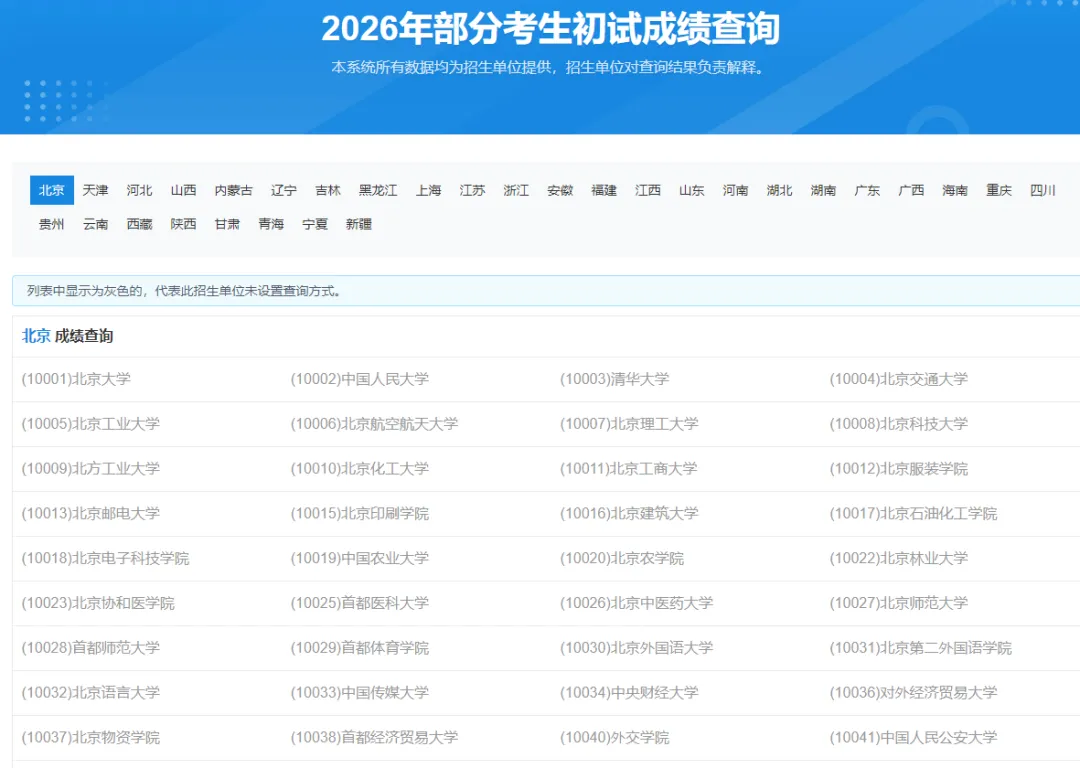1080x768 pixels.
Task: Select (10036)对外经济贸易大学
Action: coord(913,692)
